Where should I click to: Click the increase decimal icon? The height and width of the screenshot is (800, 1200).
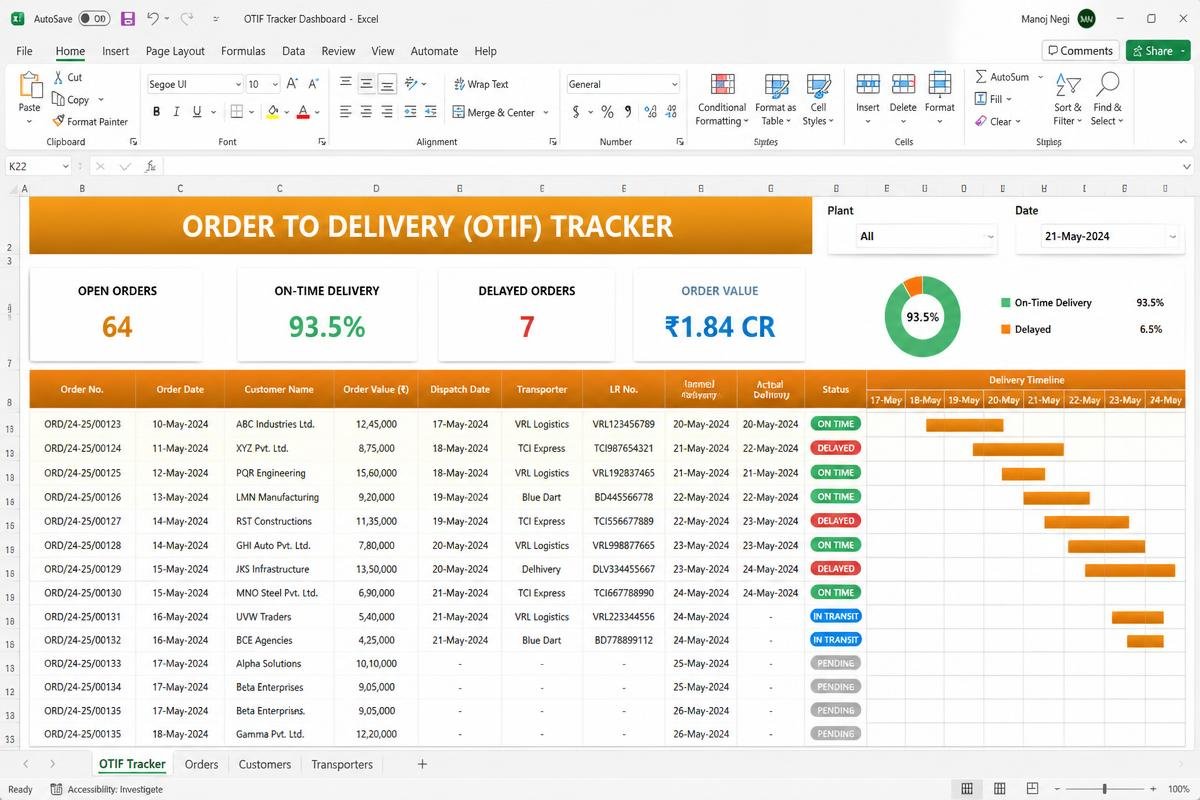652,112
